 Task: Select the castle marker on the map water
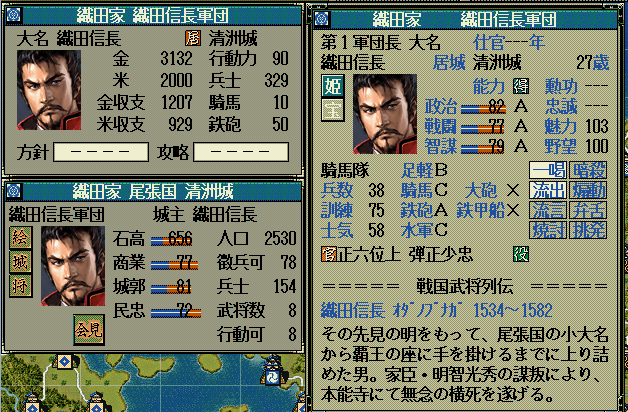273,370
